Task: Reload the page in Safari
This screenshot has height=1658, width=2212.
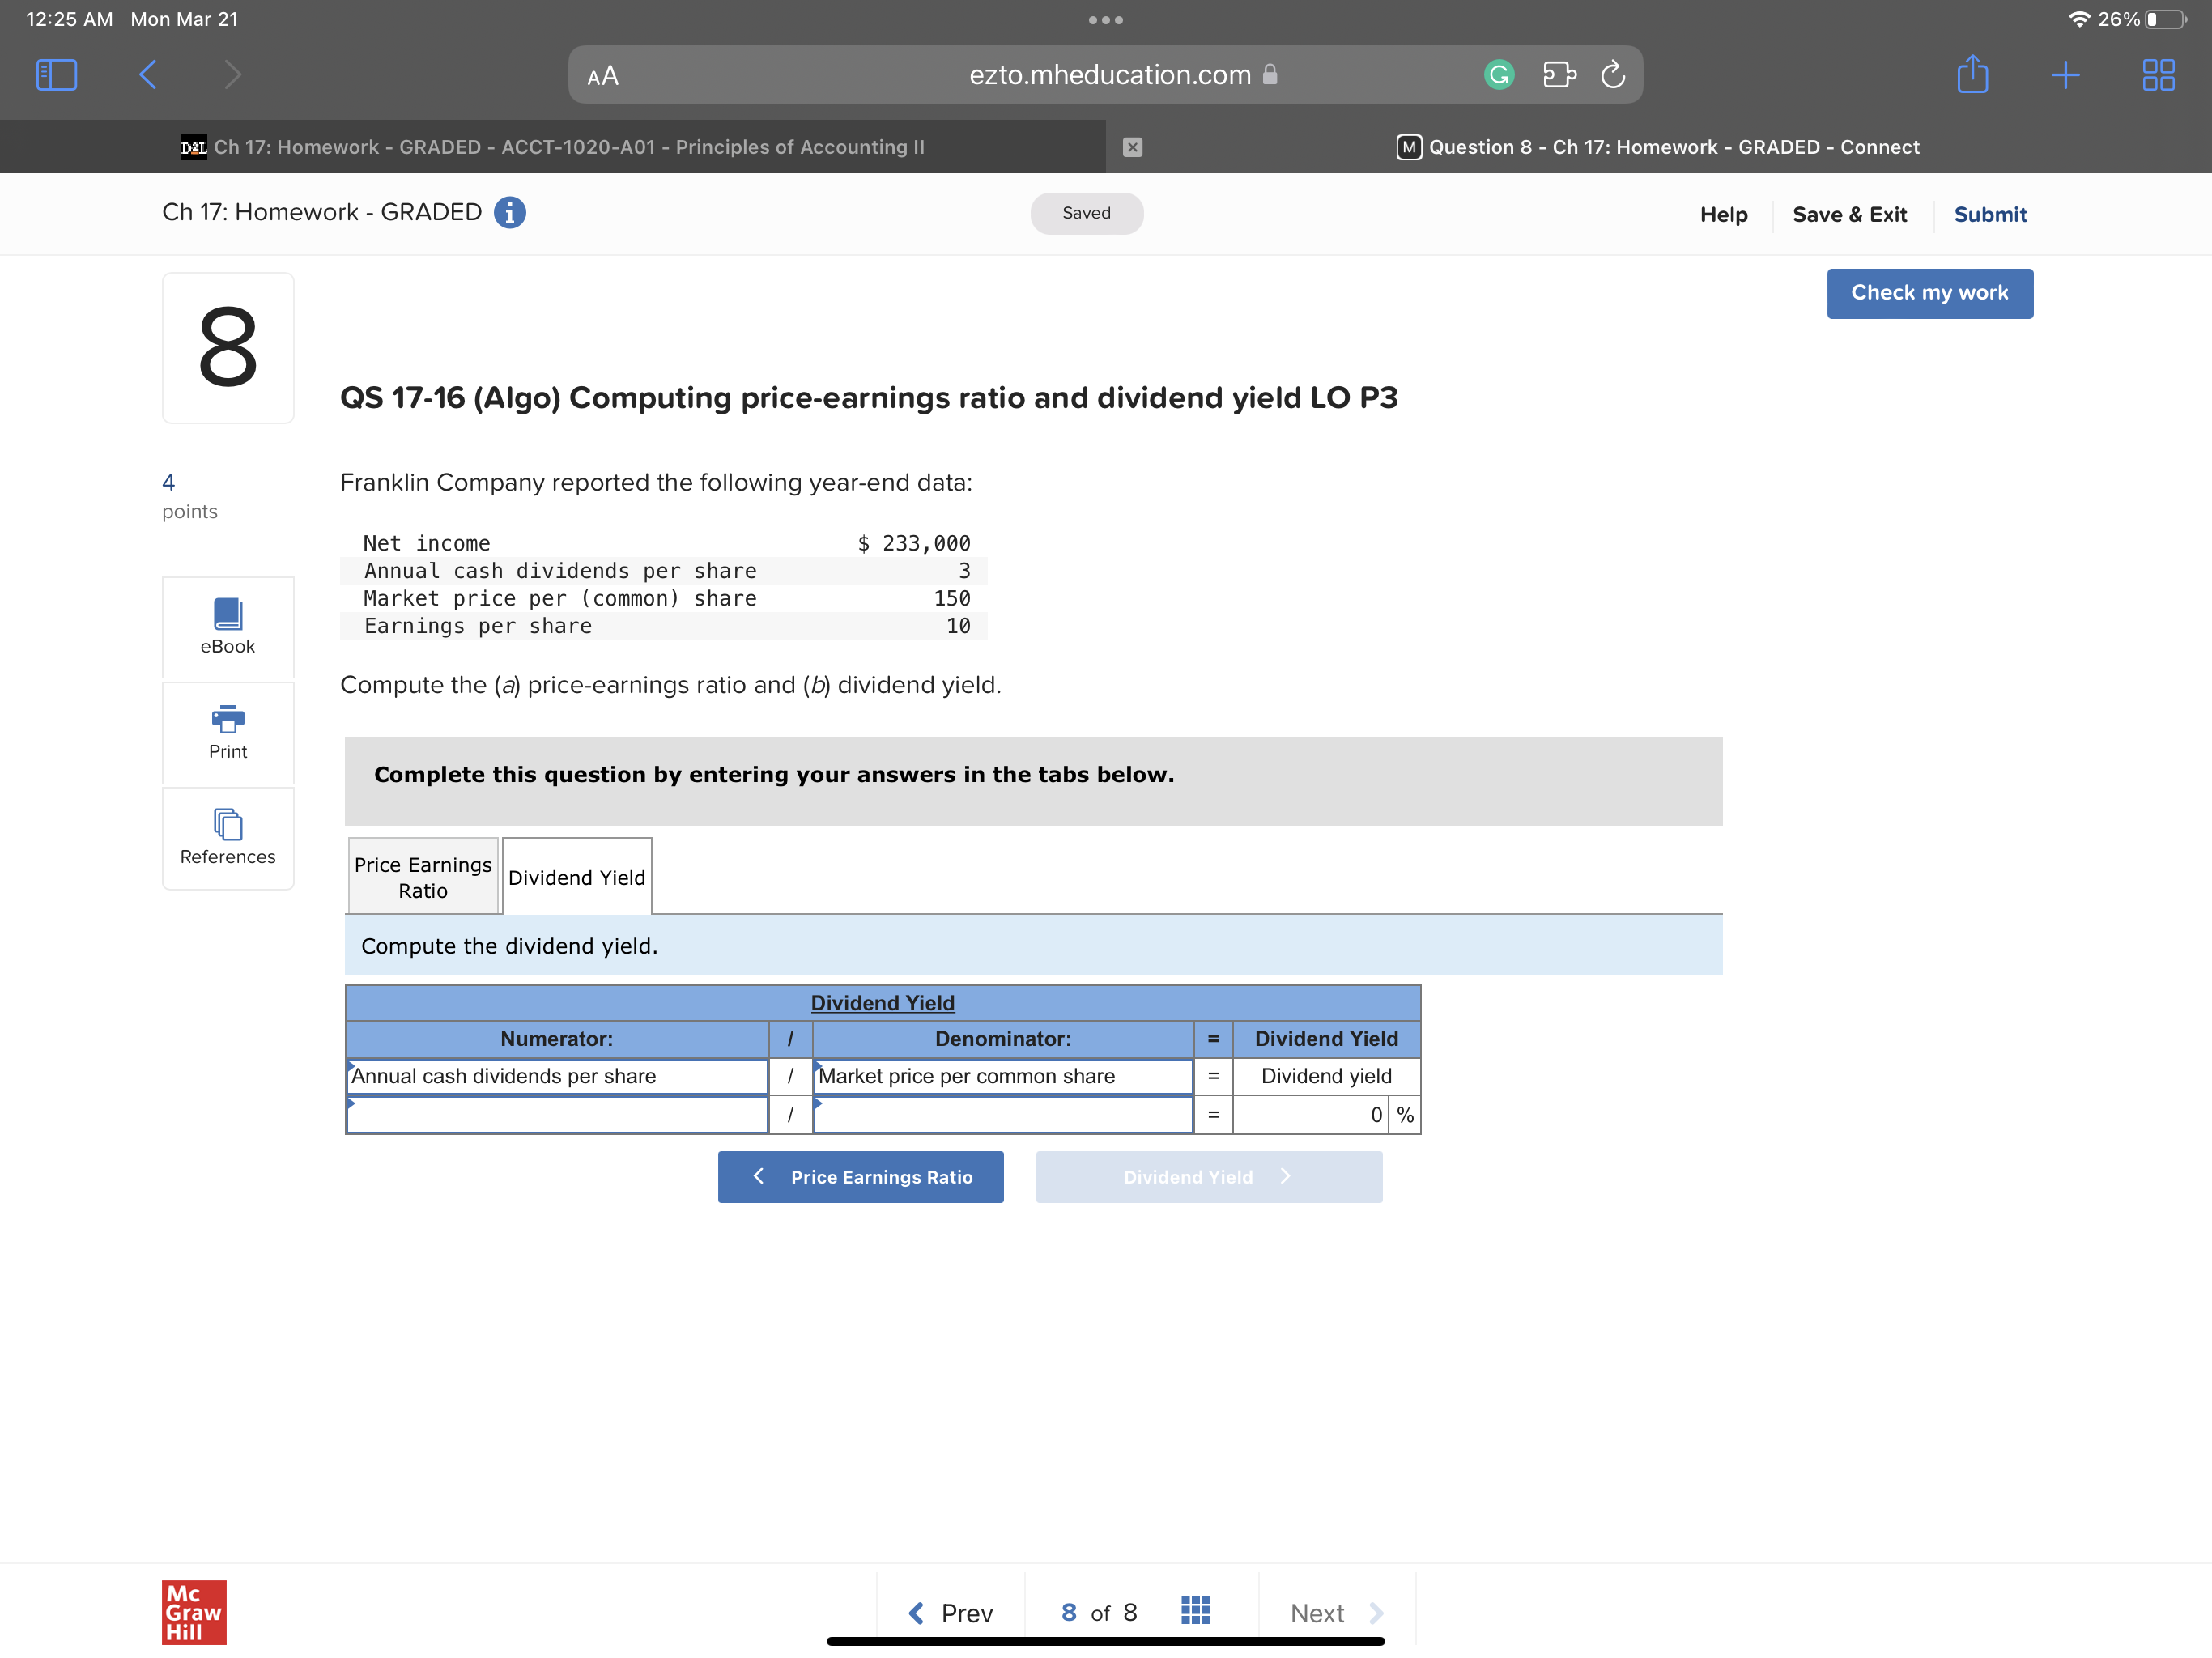Action: (x=1612, y=75)
